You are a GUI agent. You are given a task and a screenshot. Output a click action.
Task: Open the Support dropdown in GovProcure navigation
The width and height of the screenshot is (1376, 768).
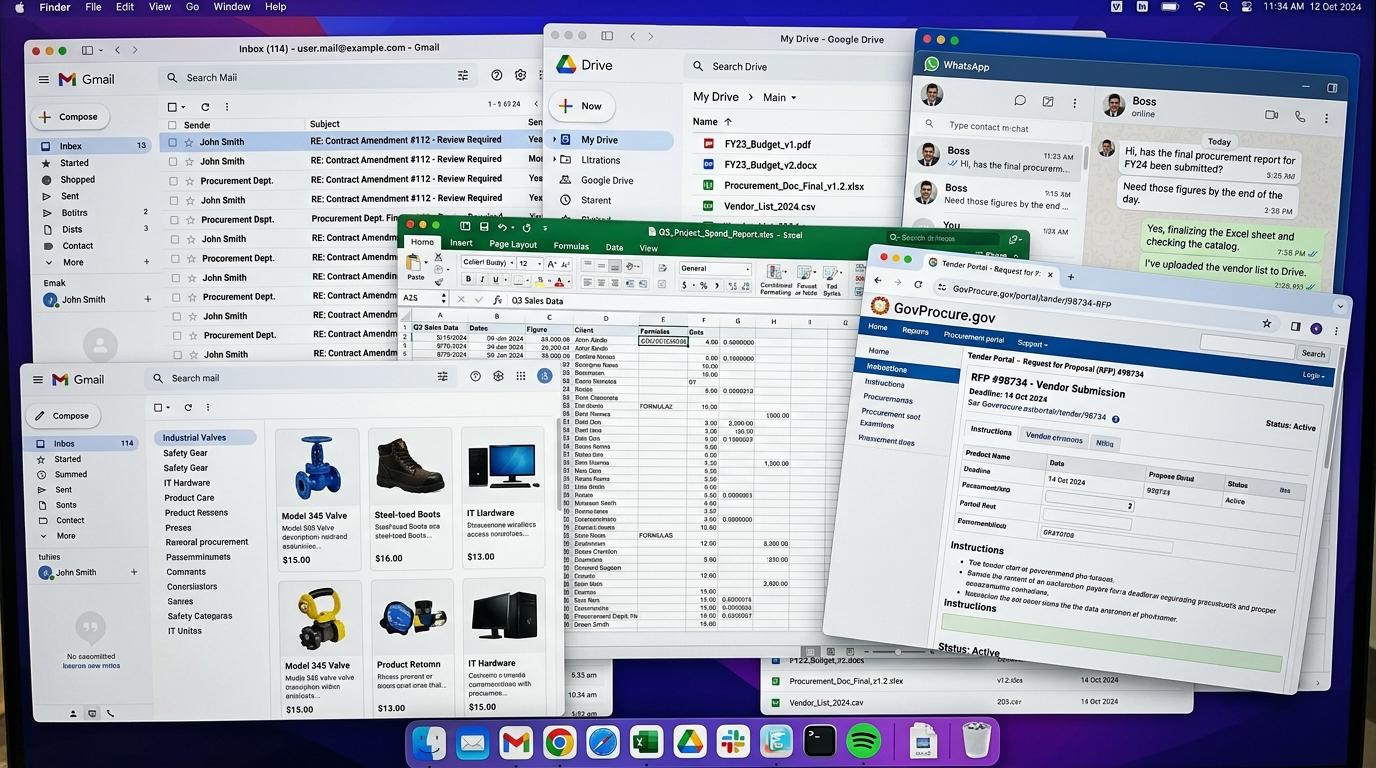pyautogui.click(x=1031, y=343)
